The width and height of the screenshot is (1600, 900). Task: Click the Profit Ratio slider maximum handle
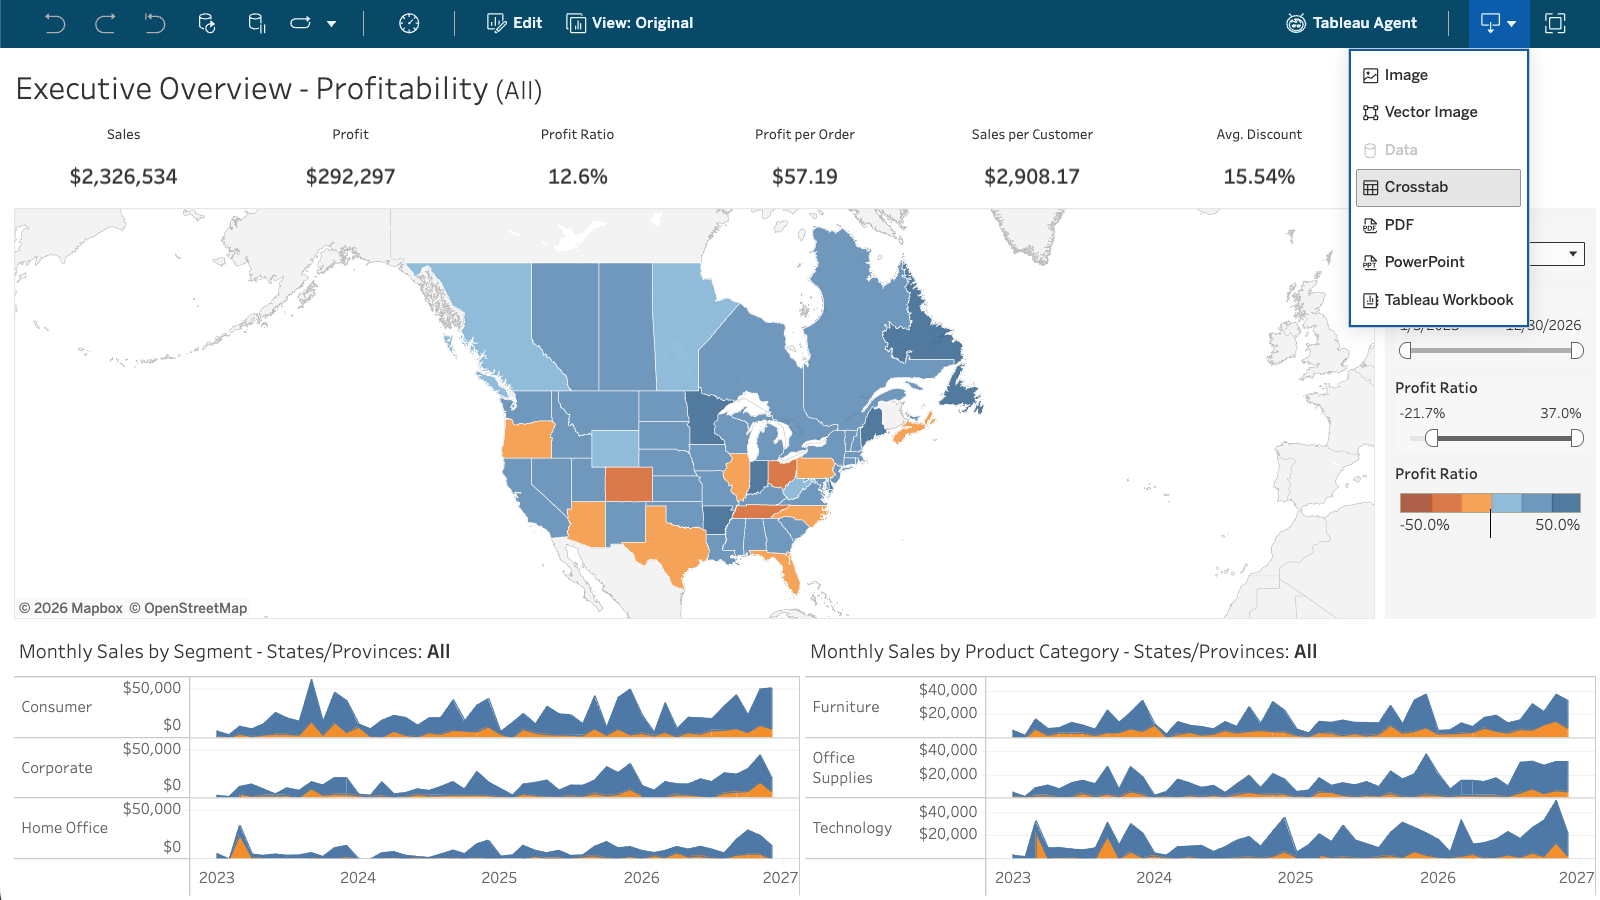coord(1577,438)
